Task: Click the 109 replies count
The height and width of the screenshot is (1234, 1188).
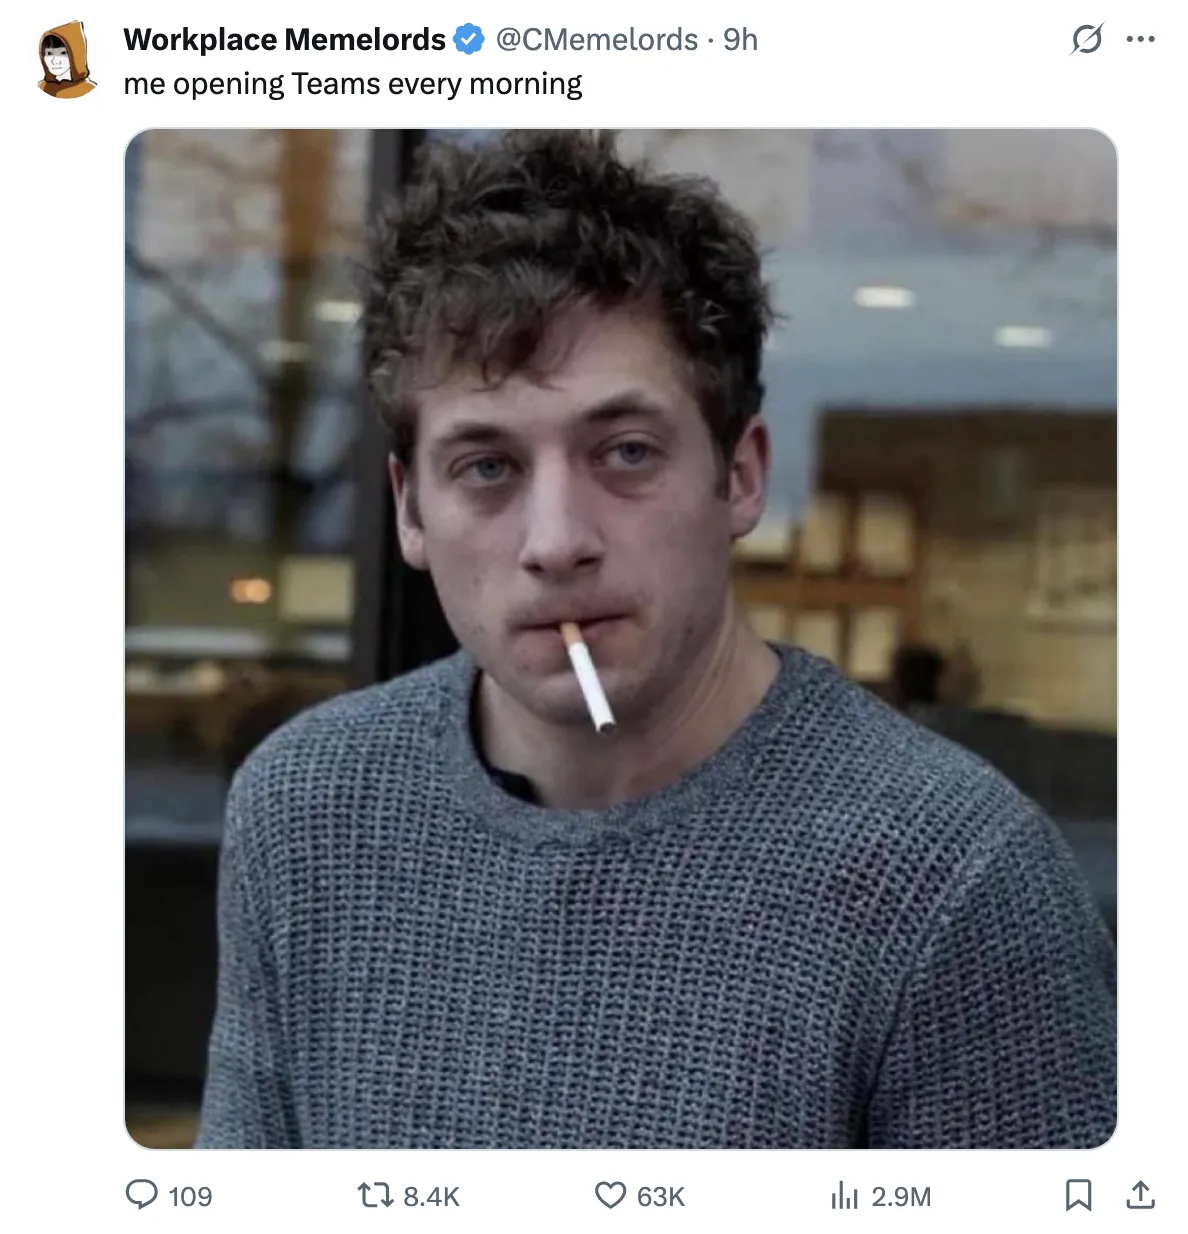Action: click(x=190, y=1196)
